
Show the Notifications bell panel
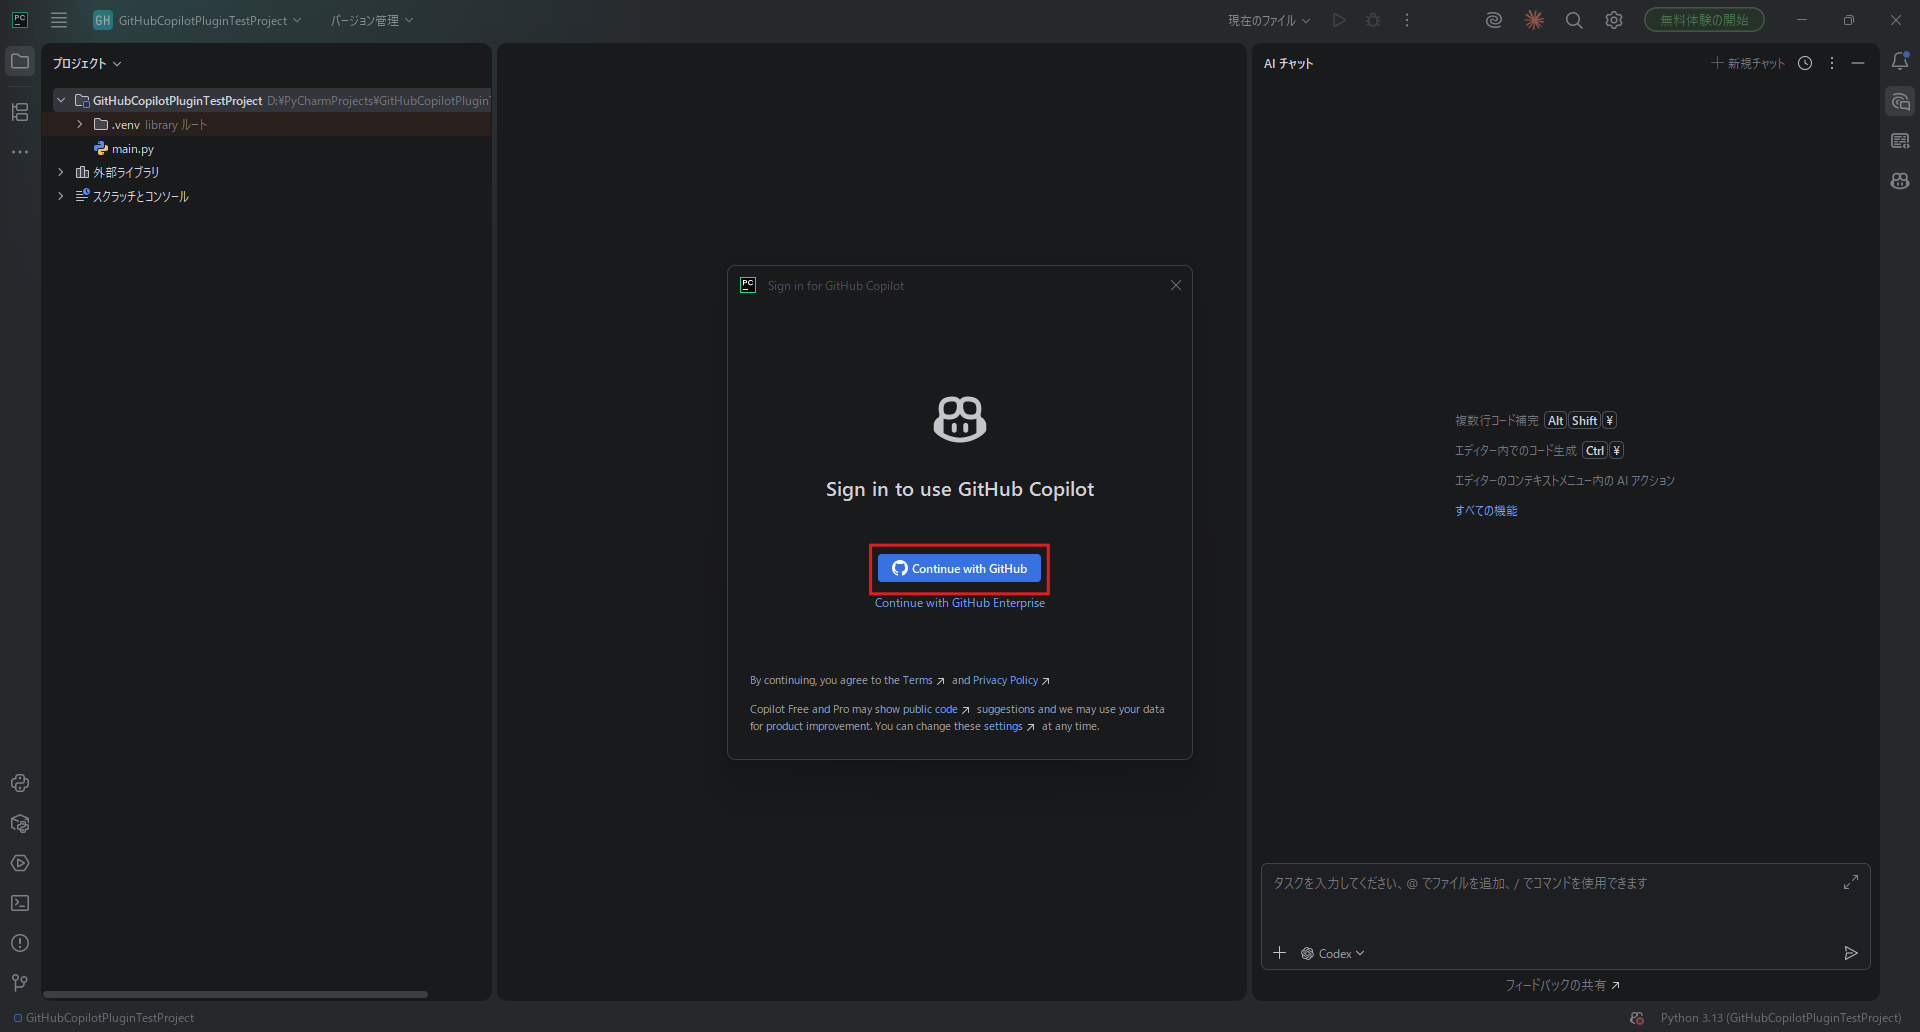[1900, 62]
